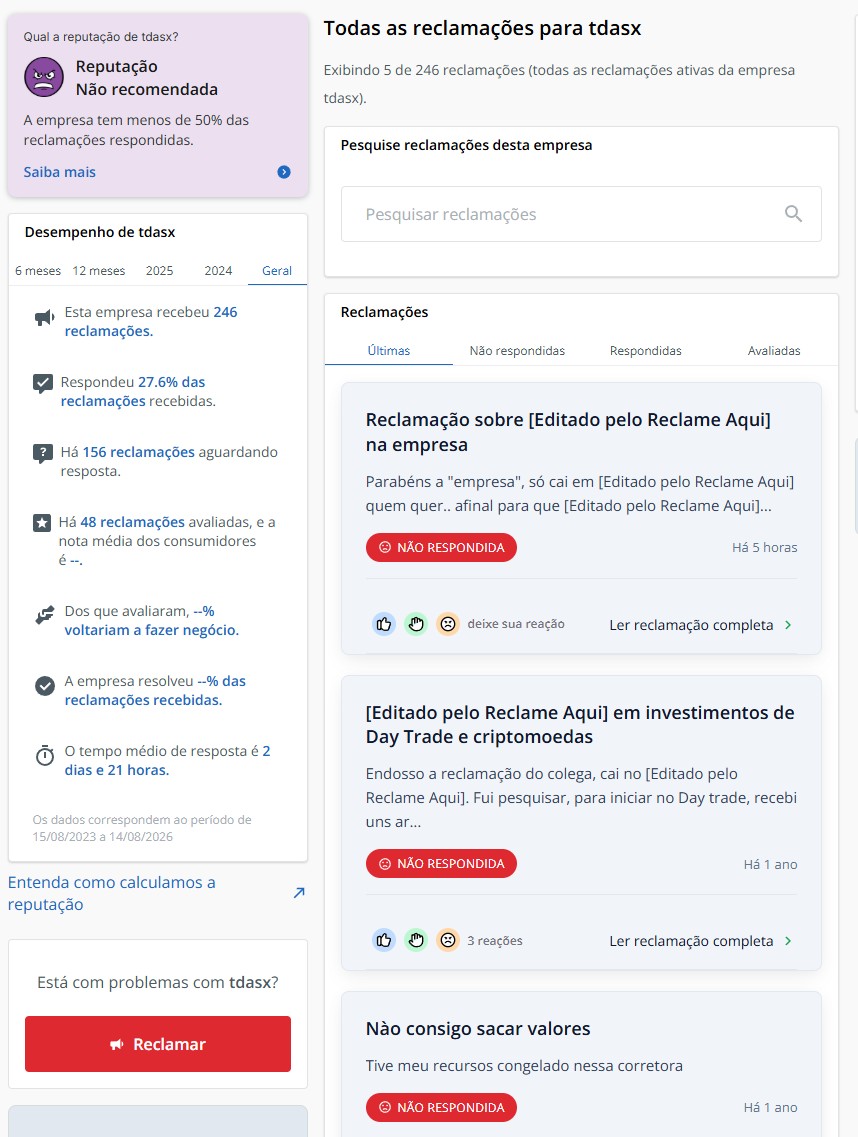Select the 6 meses performance tab
The image size is (858, 1137).
point(38,270)
